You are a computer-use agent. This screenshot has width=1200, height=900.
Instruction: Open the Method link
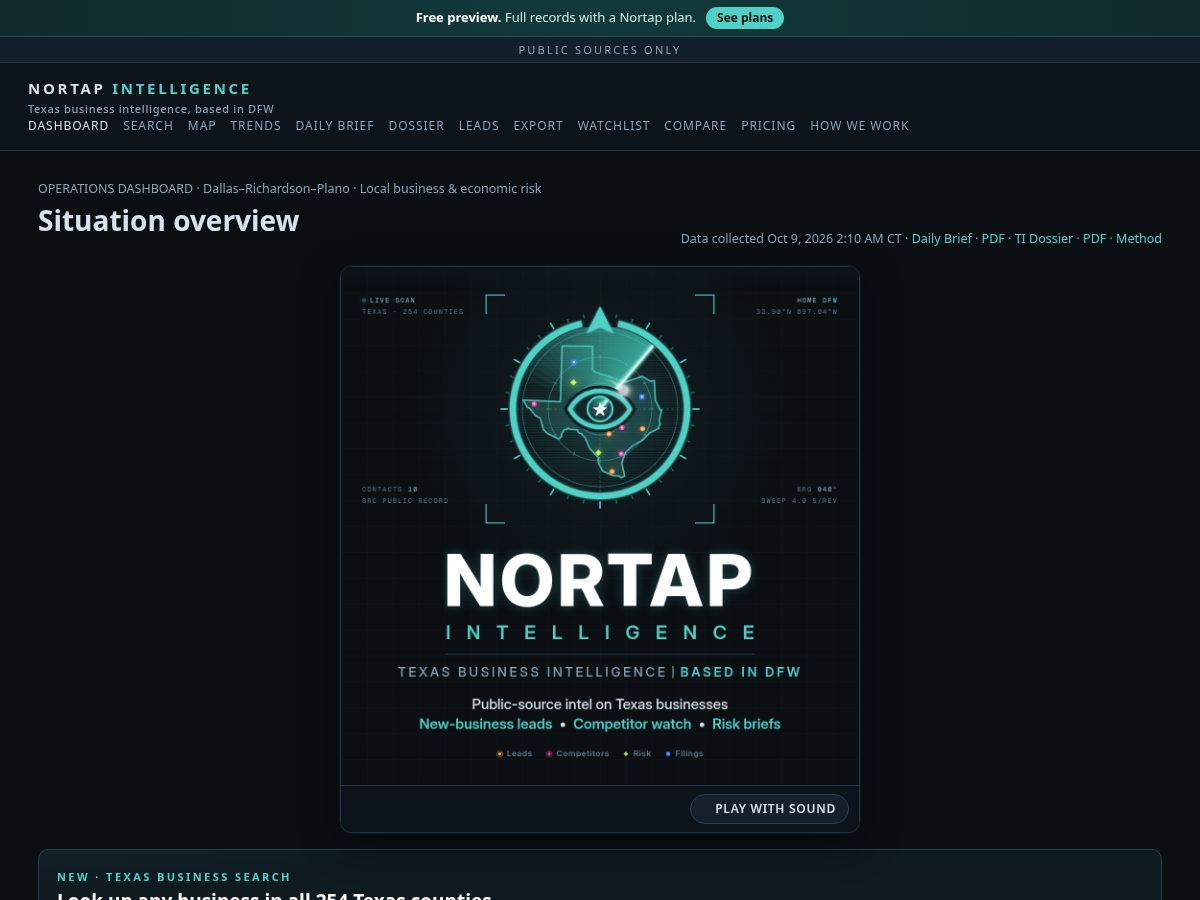1139,239
